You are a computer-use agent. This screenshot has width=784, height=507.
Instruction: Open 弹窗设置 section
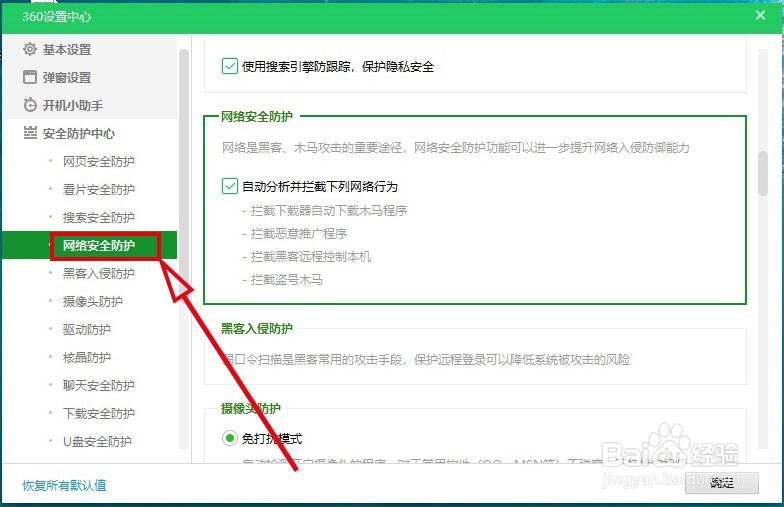click(x=67, y=78)
